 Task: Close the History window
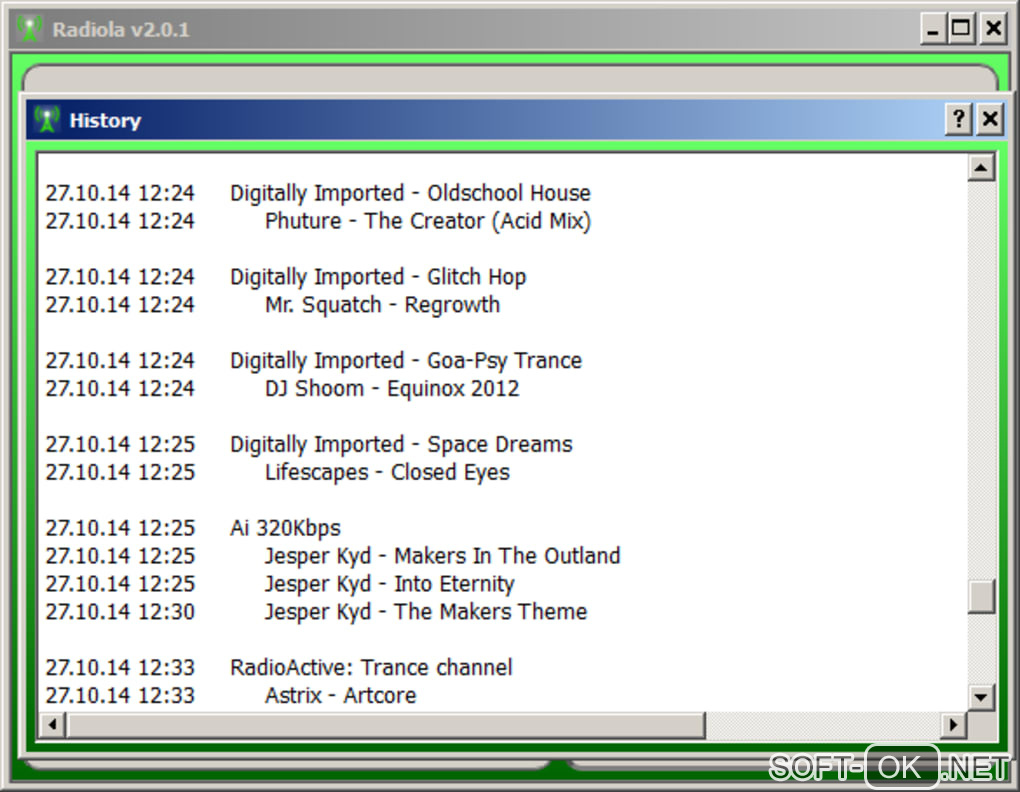[x=990, y=119]
